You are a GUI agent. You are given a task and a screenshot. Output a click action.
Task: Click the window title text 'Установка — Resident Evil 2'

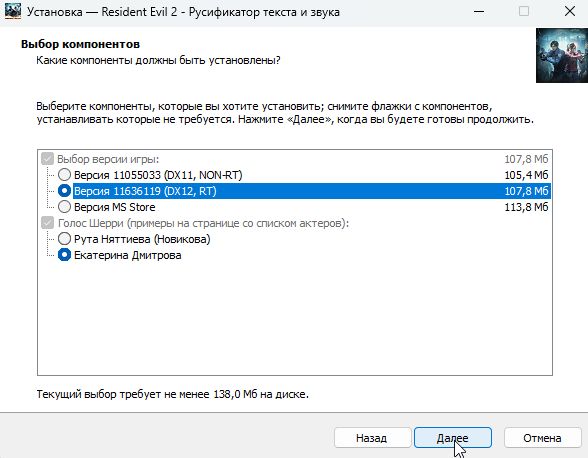(102, 12)
